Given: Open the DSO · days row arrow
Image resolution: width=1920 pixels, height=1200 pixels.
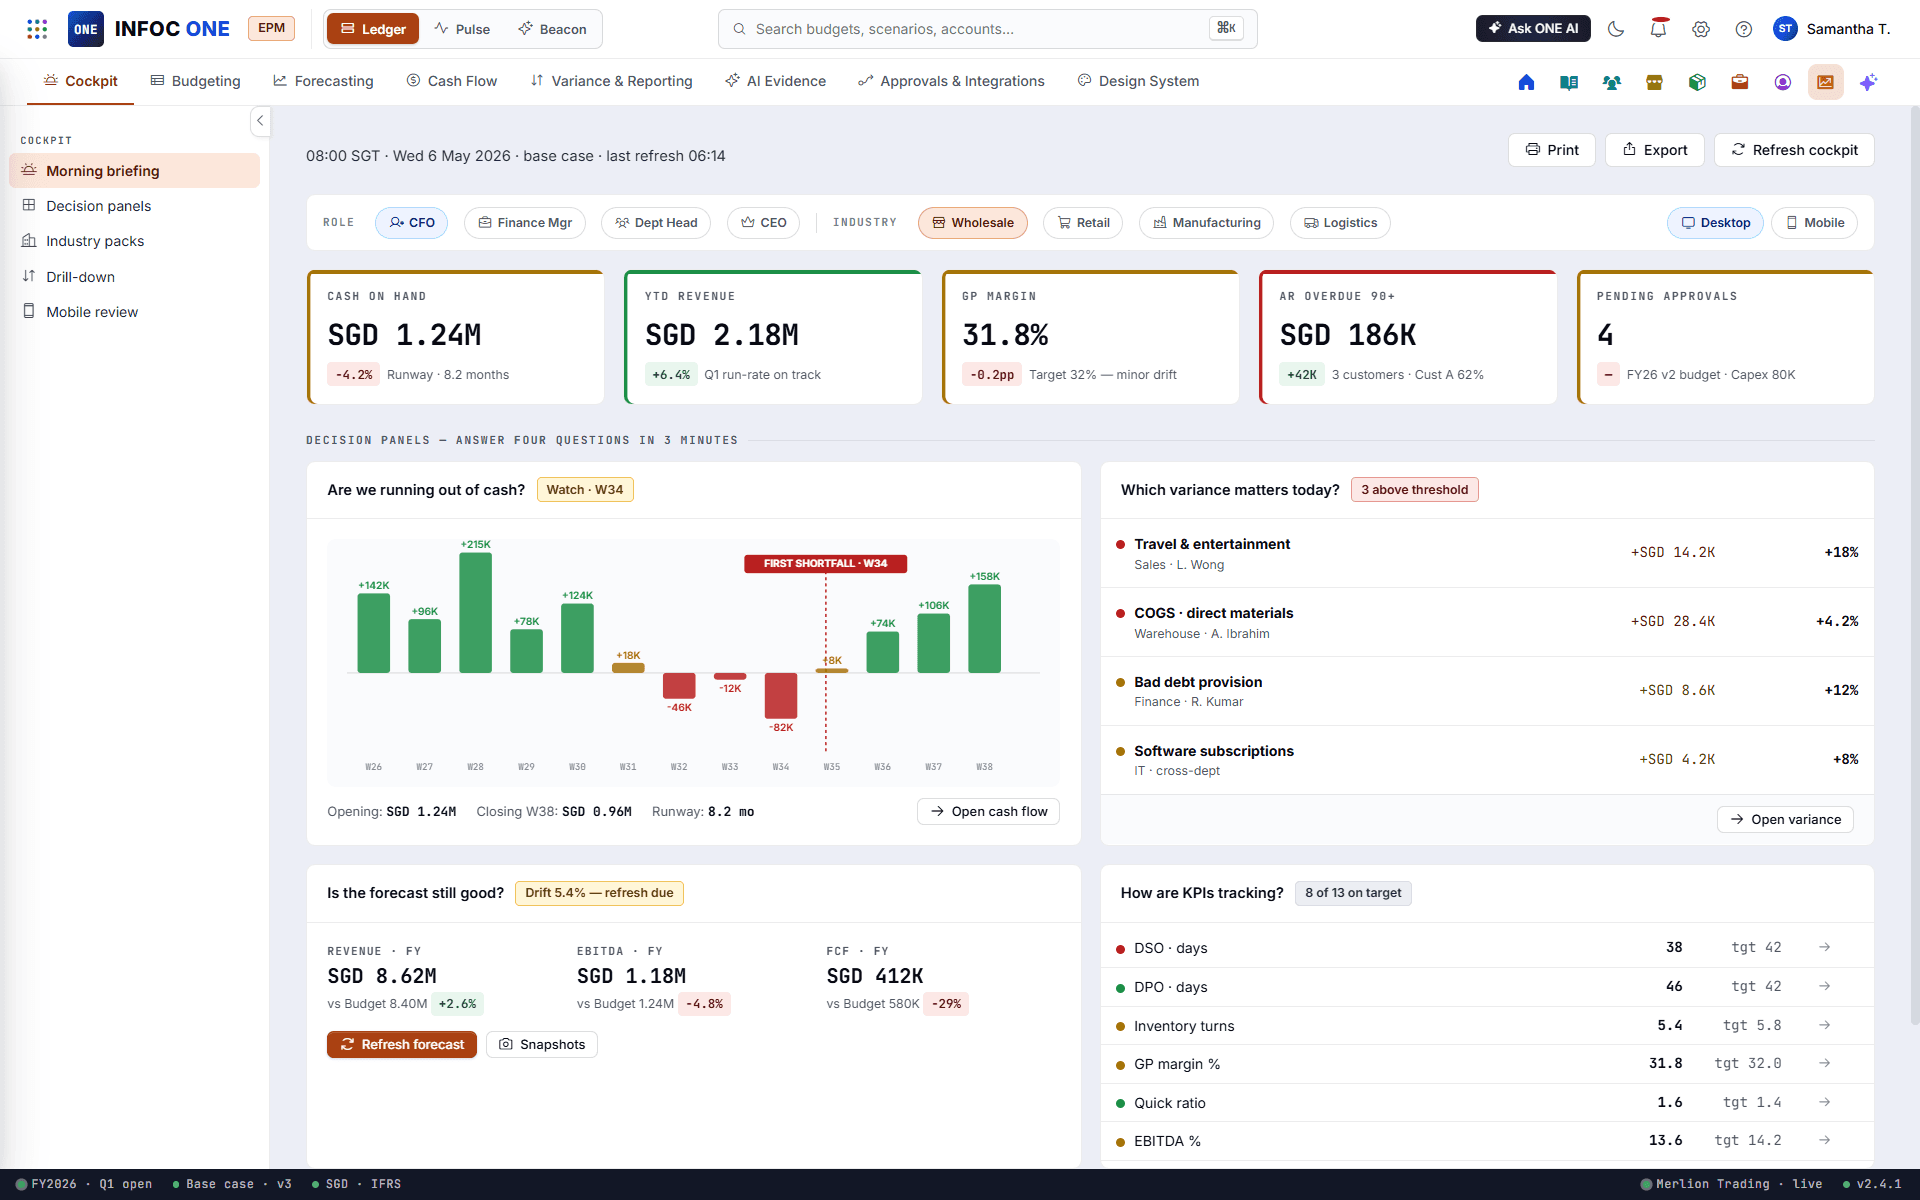Looking at the screenshot, I should click(1824, 948).
